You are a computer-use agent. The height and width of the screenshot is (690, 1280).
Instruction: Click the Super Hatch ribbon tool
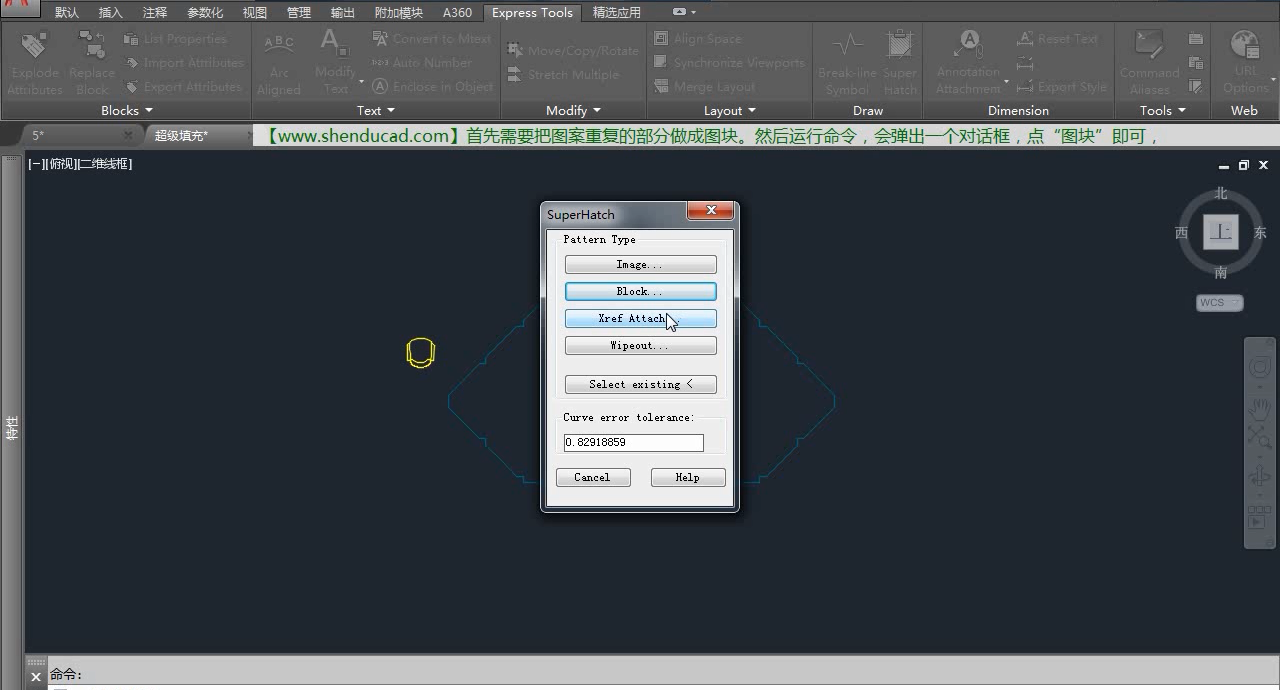point(900,64)
